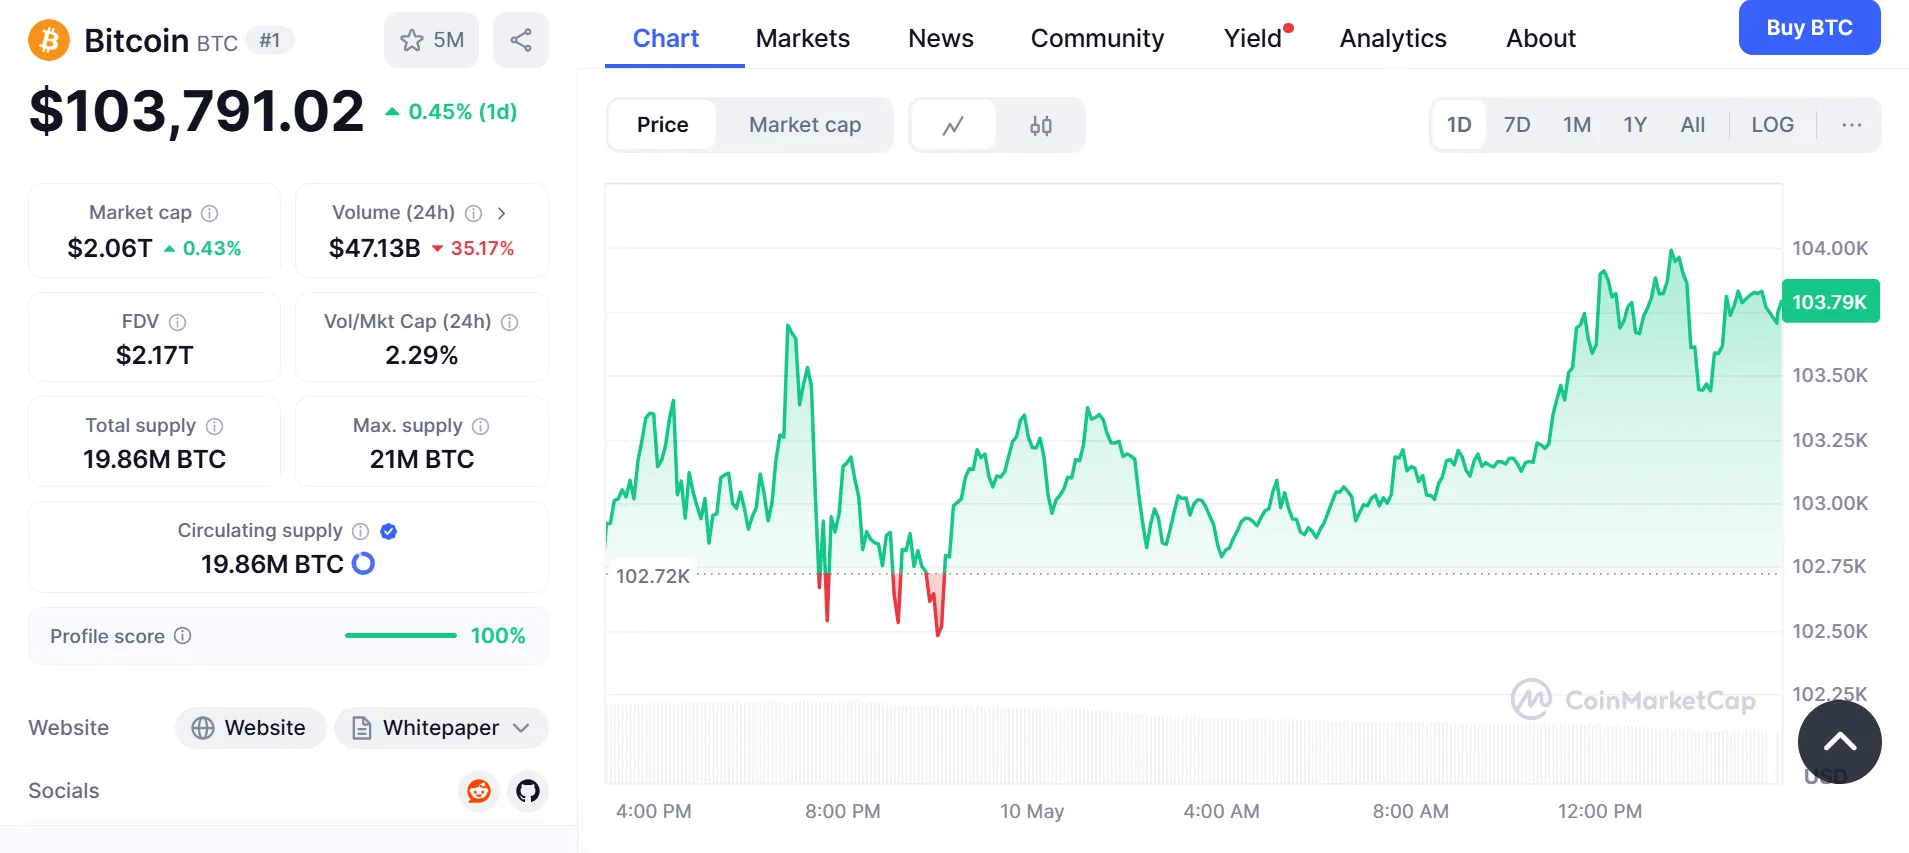Click the scroll-to-top arrow button
Image resolution: width=1909 pixels, height=853 pixels.
1840,742
